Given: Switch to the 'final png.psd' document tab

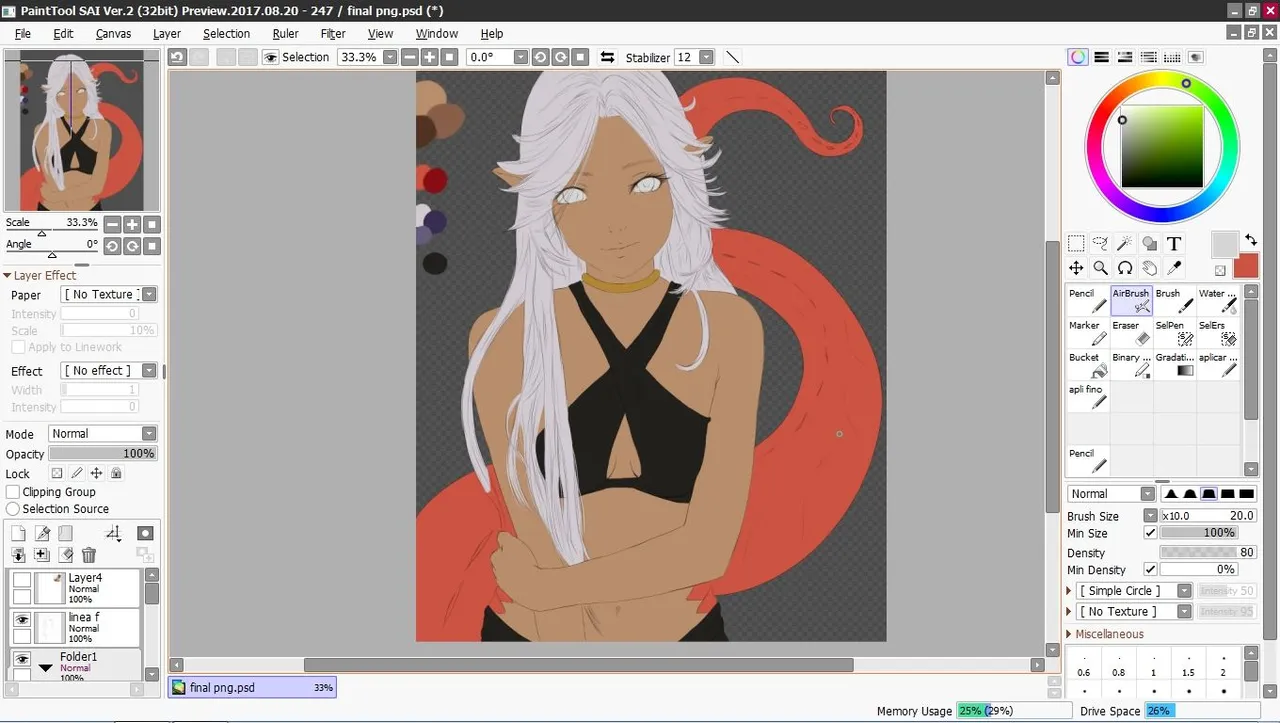Looking at the screenshot, I should 252,687.
